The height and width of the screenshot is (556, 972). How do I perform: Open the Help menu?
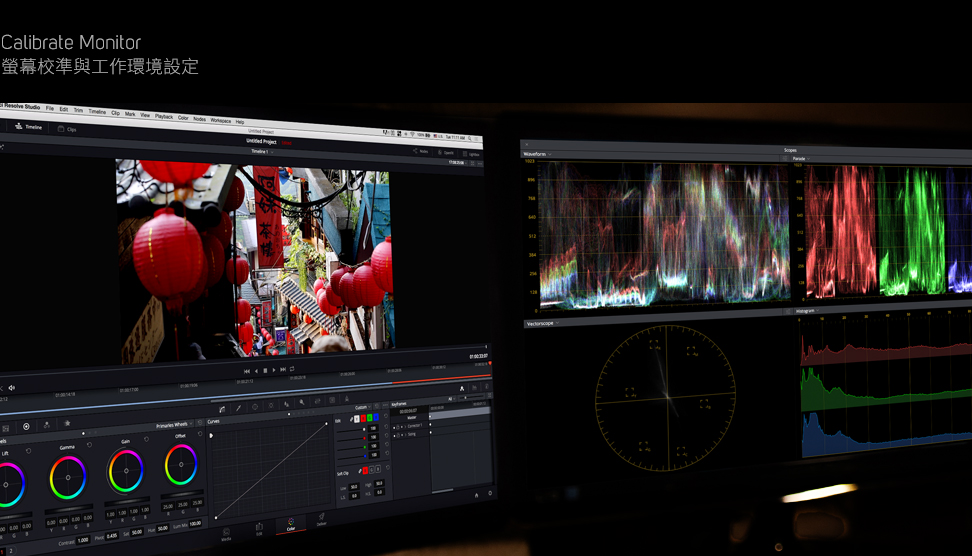coord(240,122)
